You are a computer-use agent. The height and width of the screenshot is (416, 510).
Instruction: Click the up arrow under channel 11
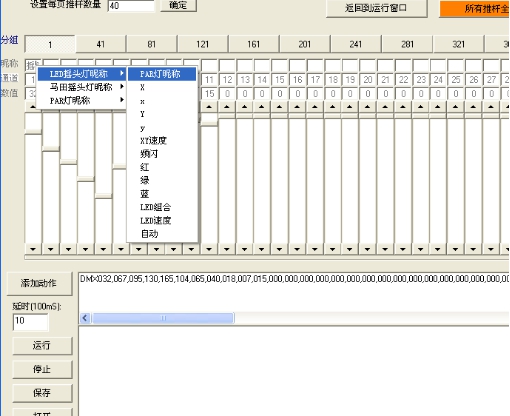[x=209, y=107]
